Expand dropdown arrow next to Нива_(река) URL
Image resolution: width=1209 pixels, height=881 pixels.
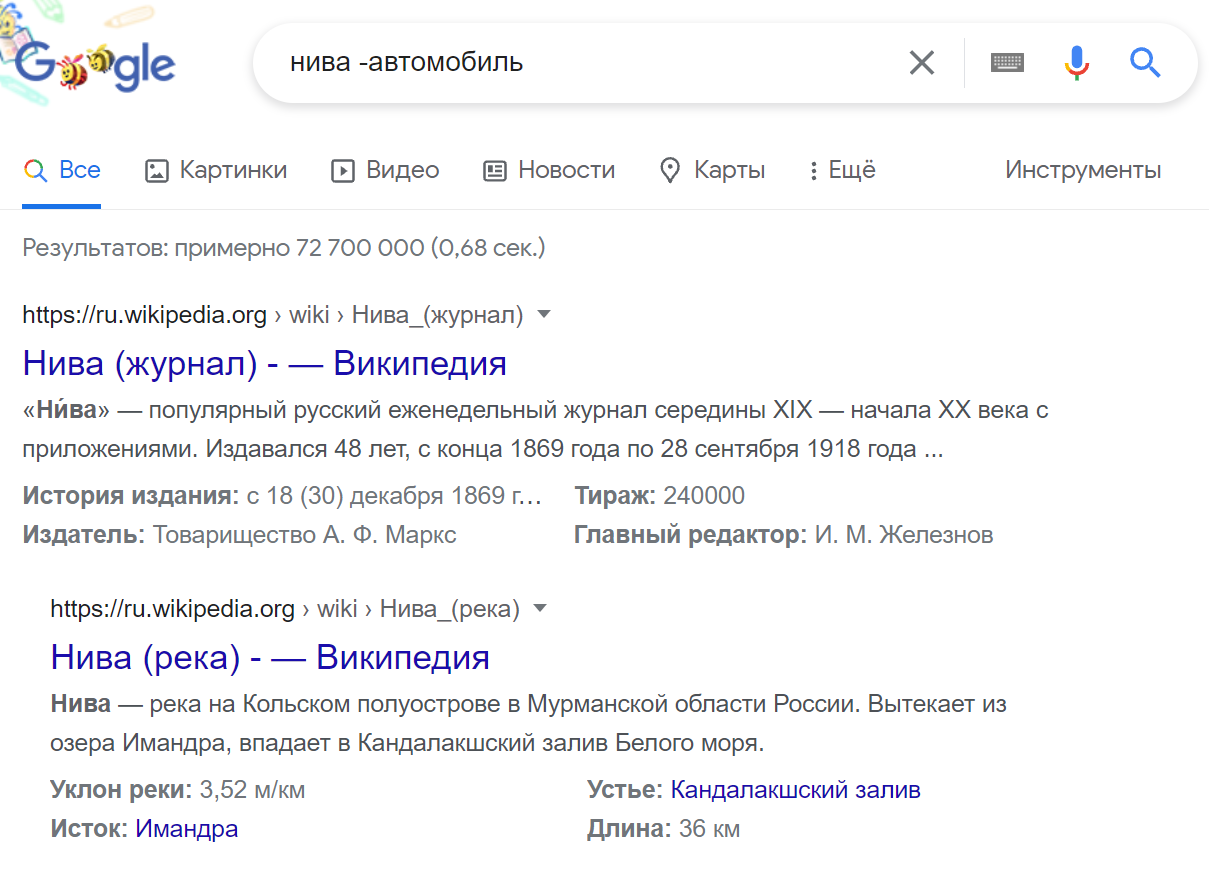pyautogui.click(x=540, y=608)
